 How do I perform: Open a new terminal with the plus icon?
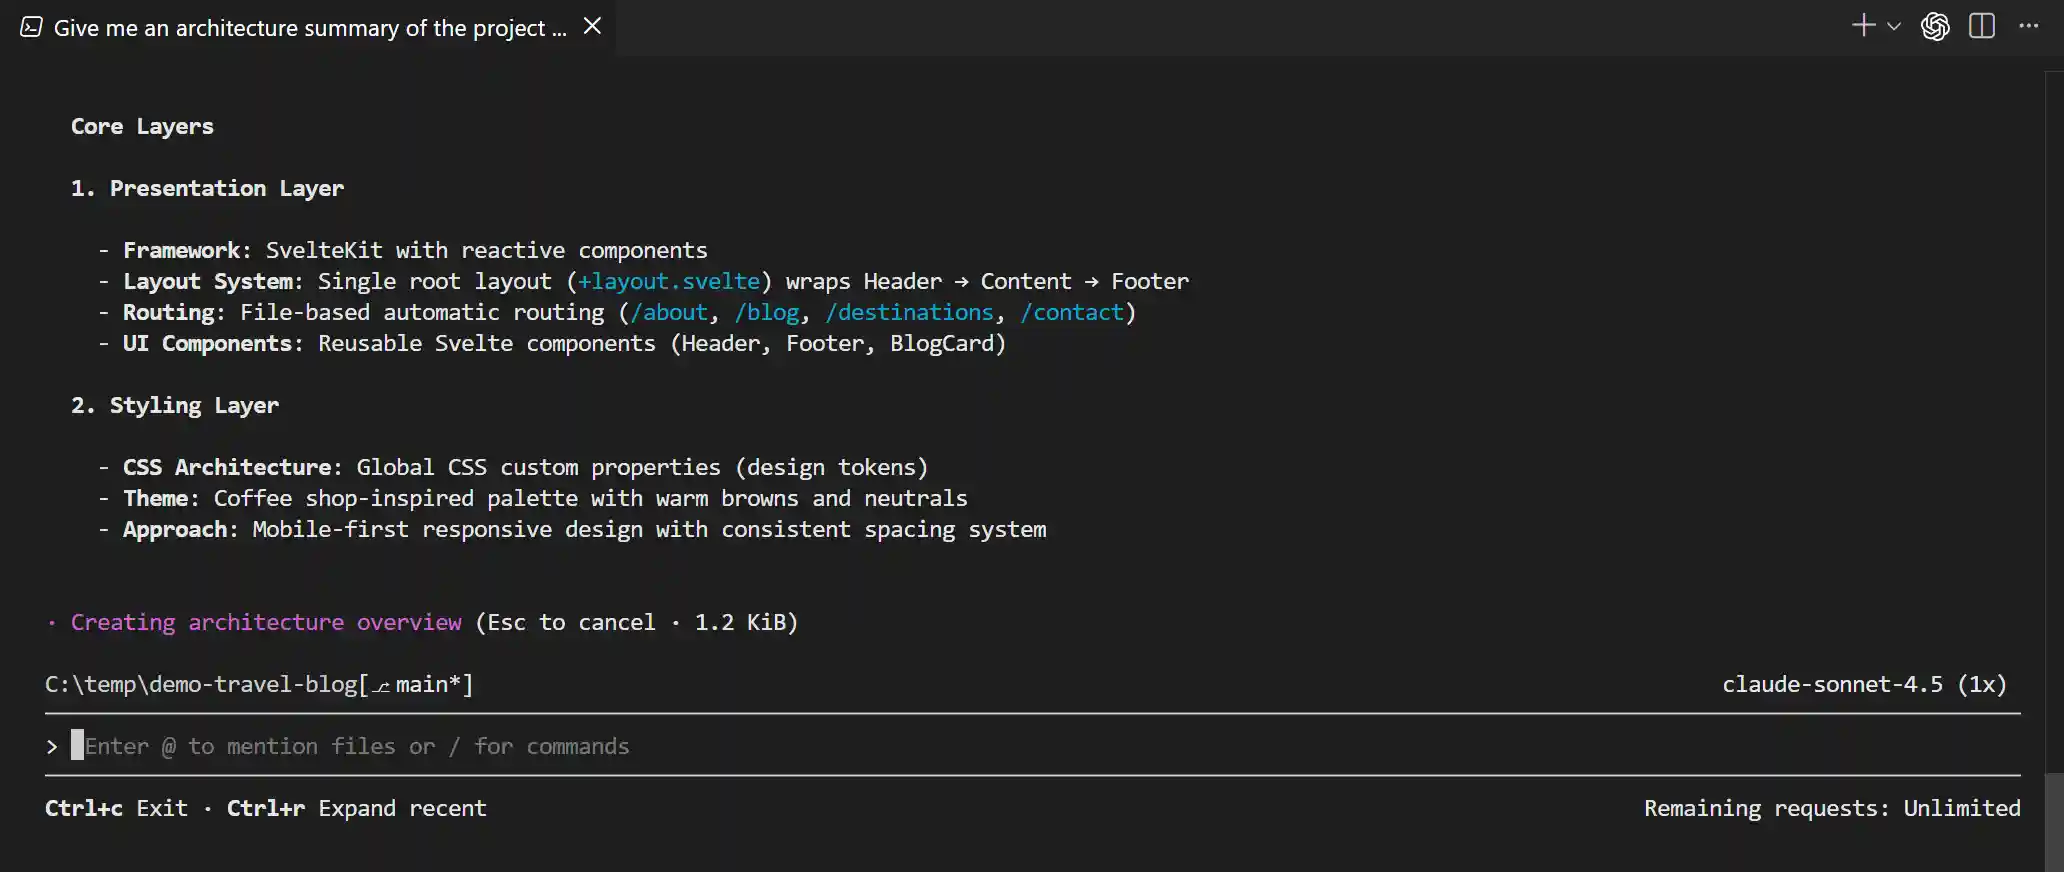[x=1864, y=26]
